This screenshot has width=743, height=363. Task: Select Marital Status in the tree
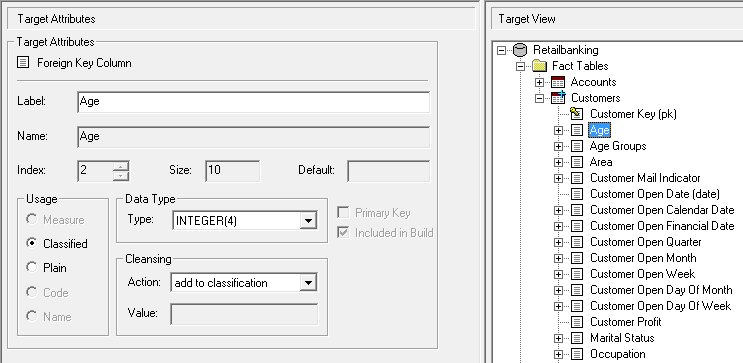622,338
